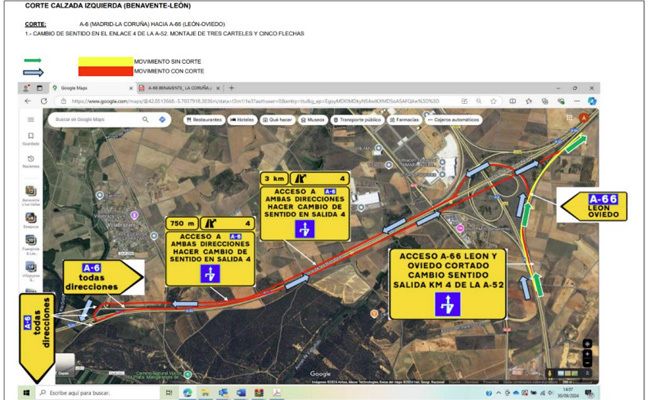Click the Farmacias chip button
Image resolution: width=650 pixels, height=400 pixels.
click(x=403, y=119)
